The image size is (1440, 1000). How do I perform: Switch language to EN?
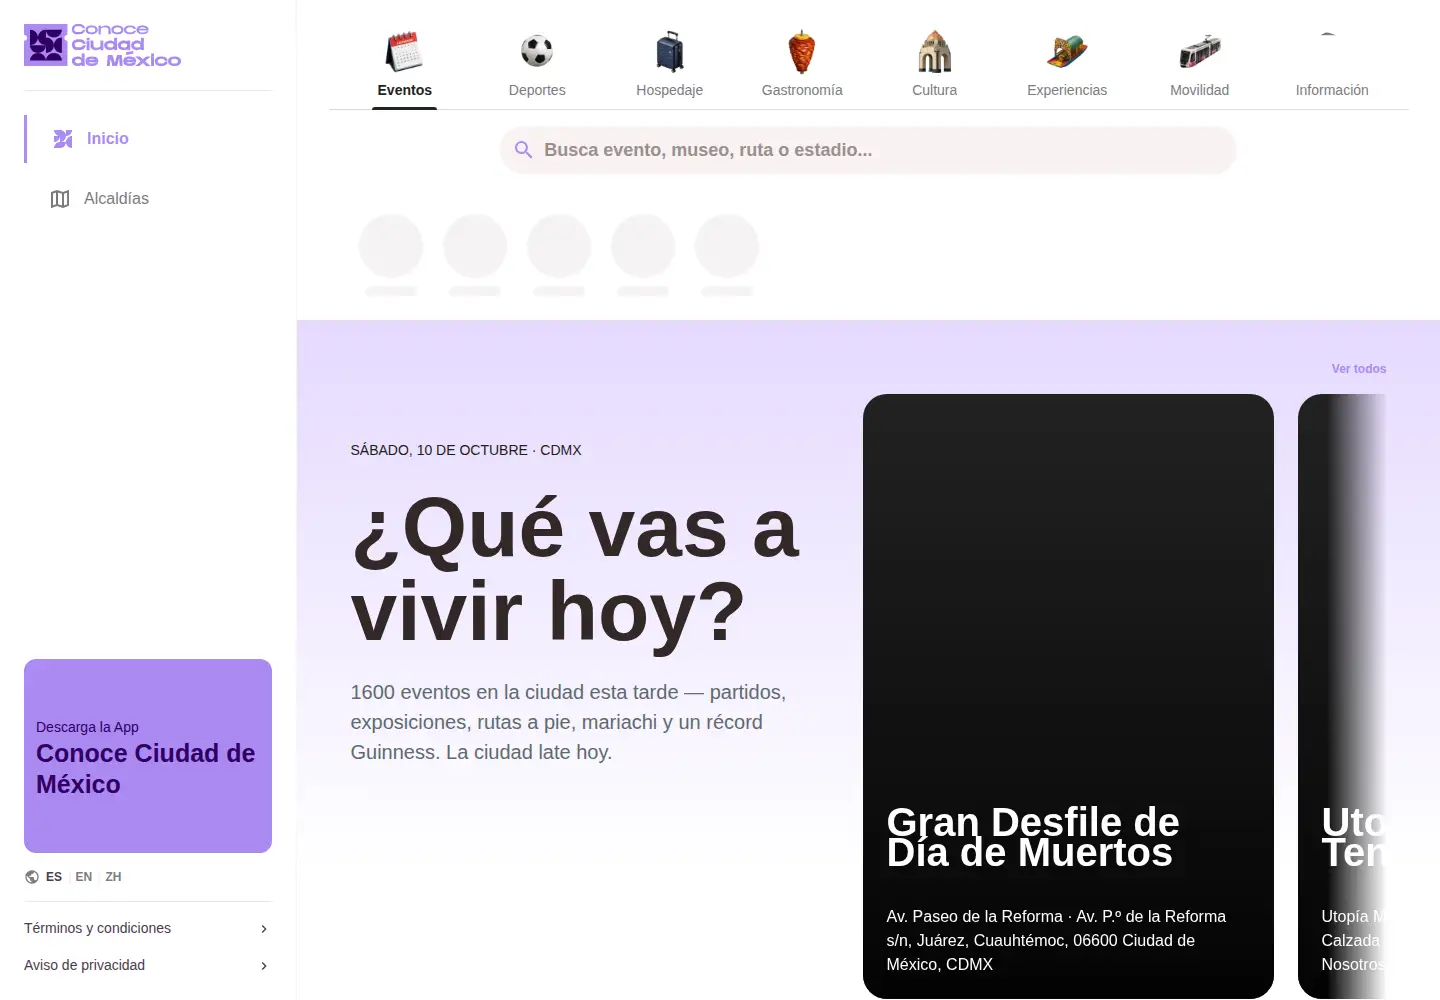pos(84,877)
